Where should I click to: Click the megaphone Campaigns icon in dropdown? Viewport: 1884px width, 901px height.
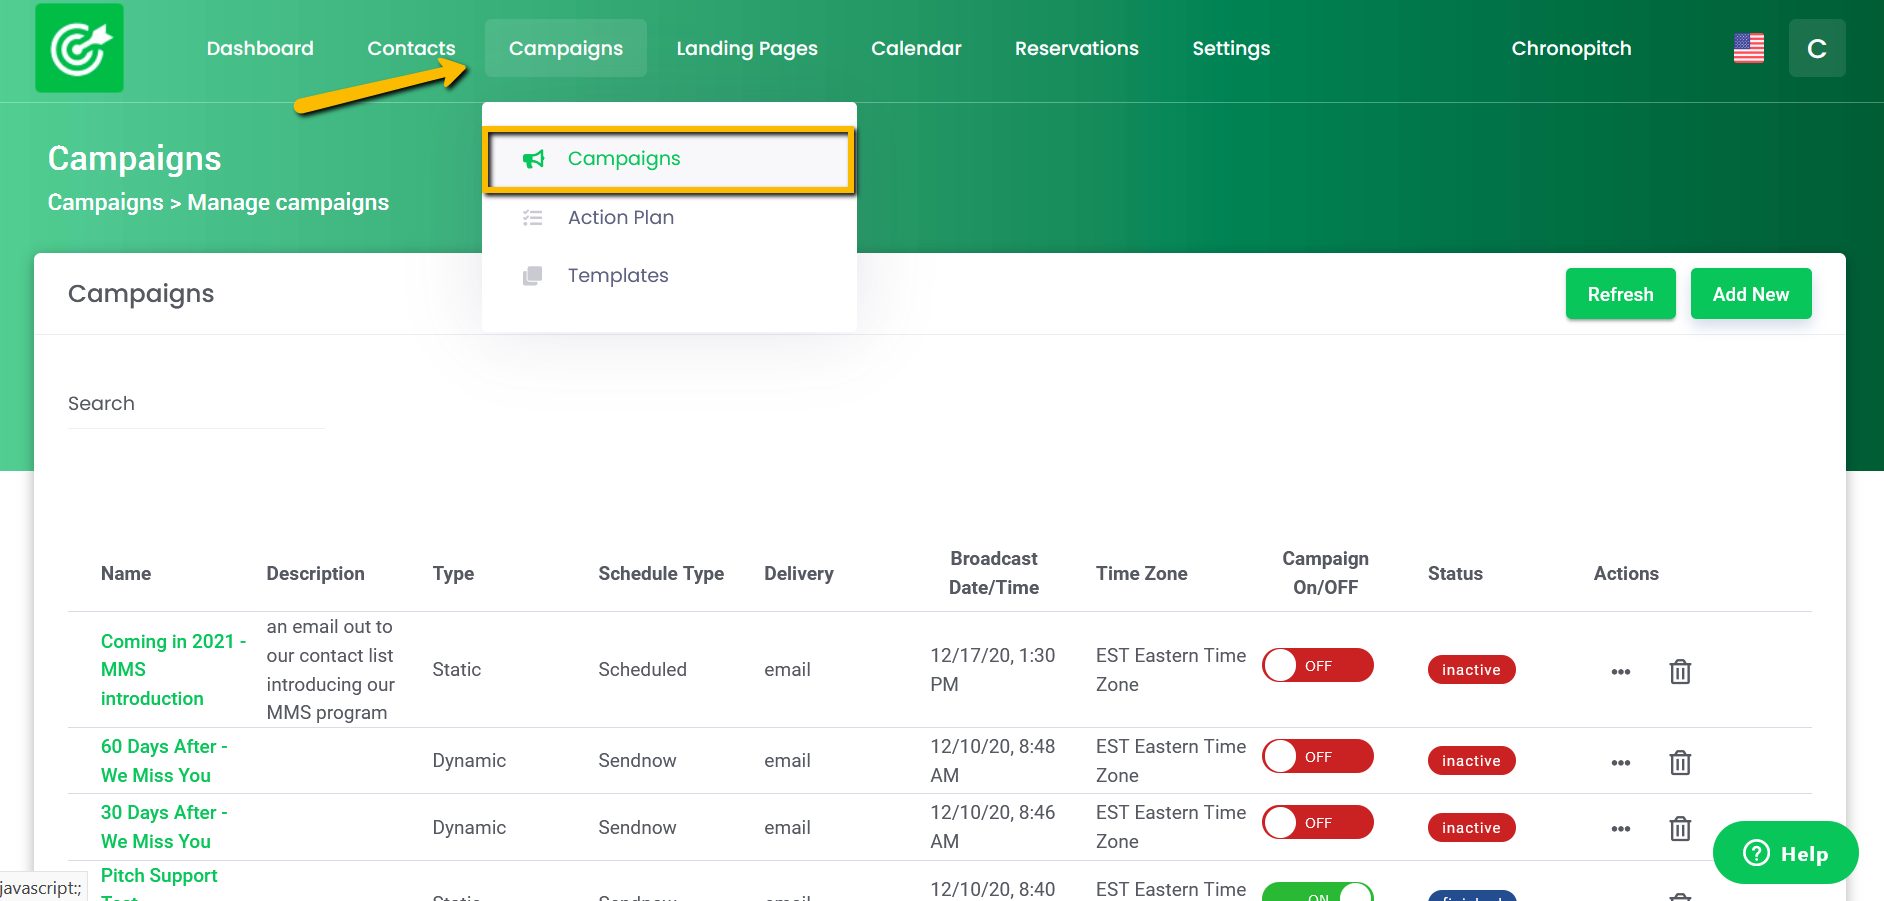533,158
